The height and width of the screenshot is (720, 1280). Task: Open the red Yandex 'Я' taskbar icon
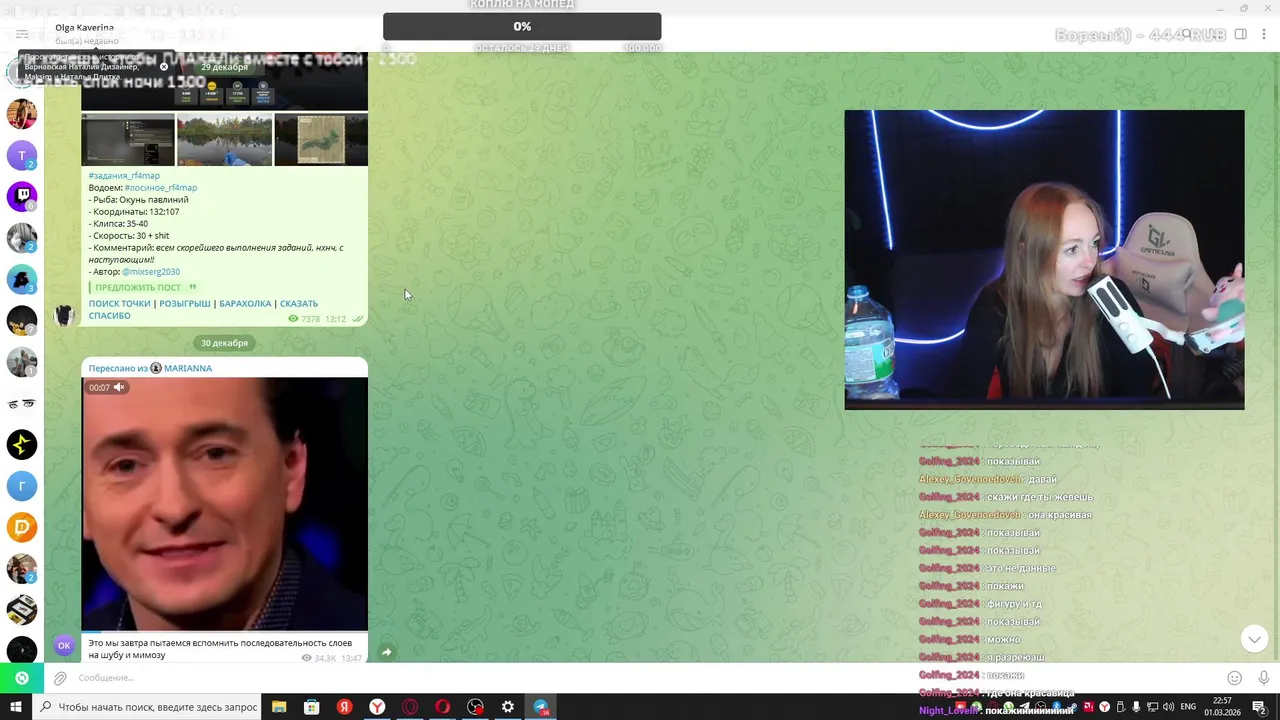[345, 707]
